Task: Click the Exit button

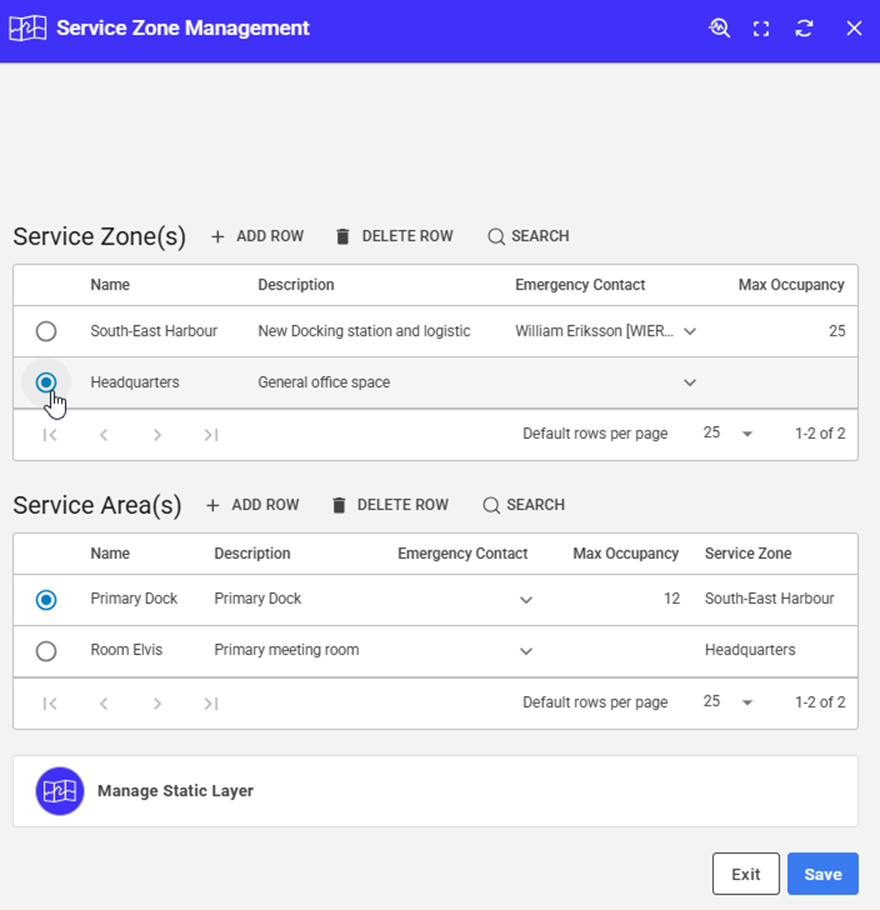Action: [x=745, y=874]
